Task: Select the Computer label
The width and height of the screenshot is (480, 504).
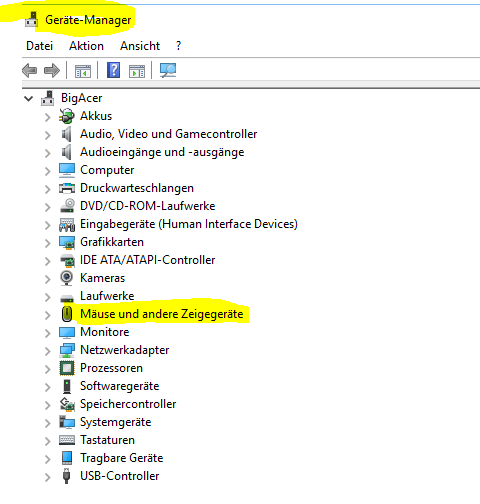Action: tap(107, 170)
